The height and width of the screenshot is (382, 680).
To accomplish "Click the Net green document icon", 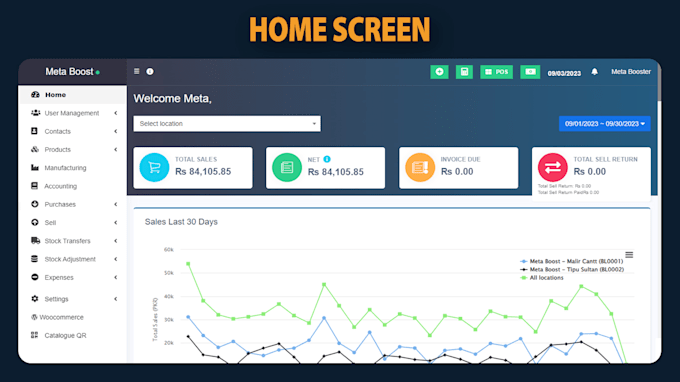I will point(287,167).
